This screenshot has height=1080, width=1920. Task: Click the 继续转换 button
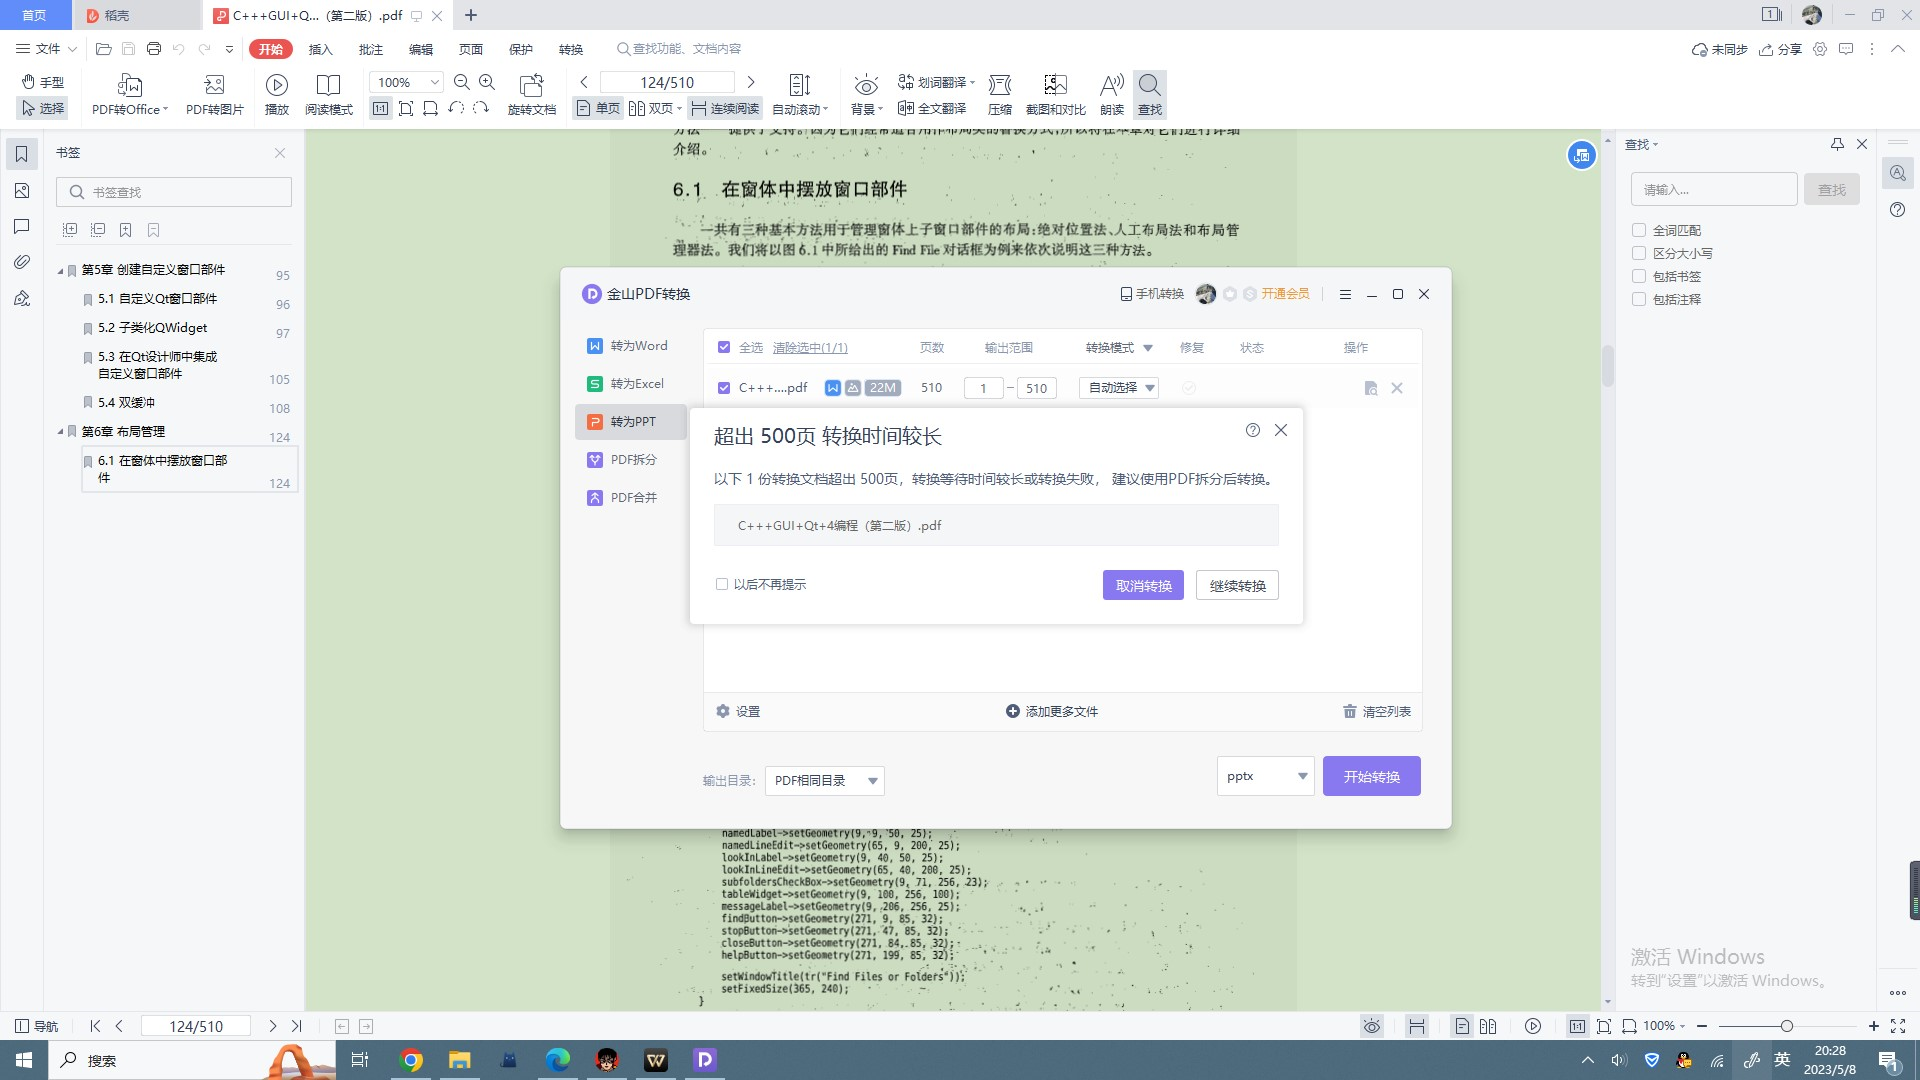pyautogui.click(x=1237, y=586)
